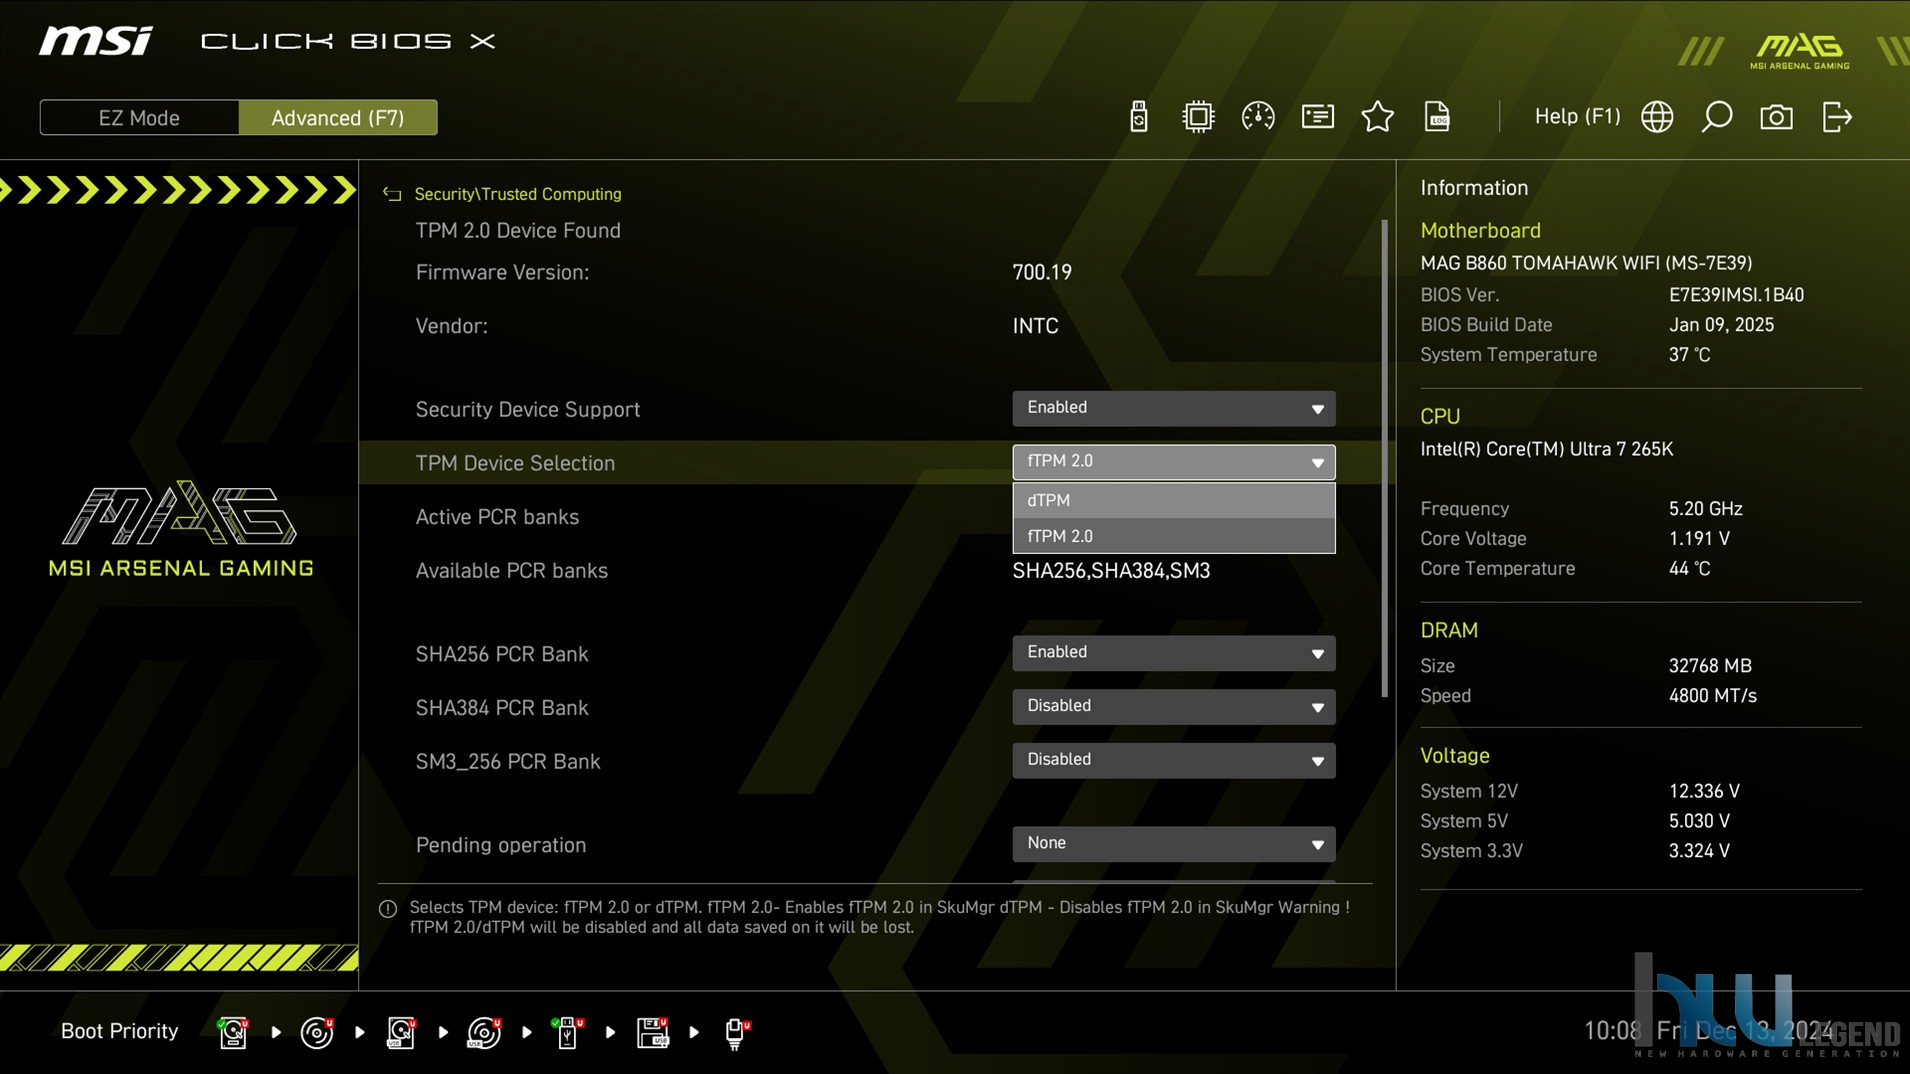Click the TPM 2.0 Device Found text
This screenshot has width=1910, height=1074.
point(518,231)
